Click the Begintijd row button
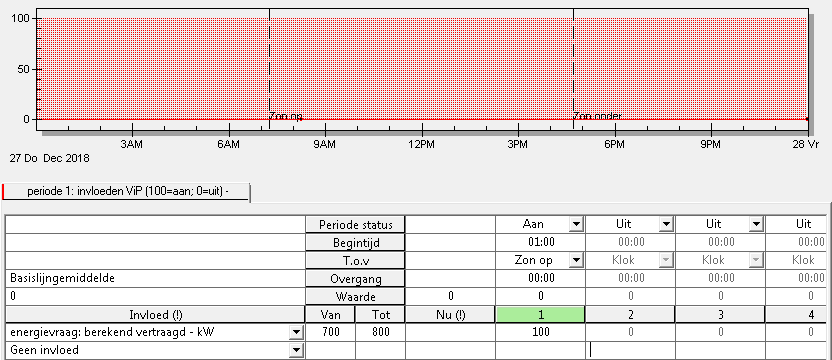The width and height of the screenshot is (832, 360). pos(356,243)
